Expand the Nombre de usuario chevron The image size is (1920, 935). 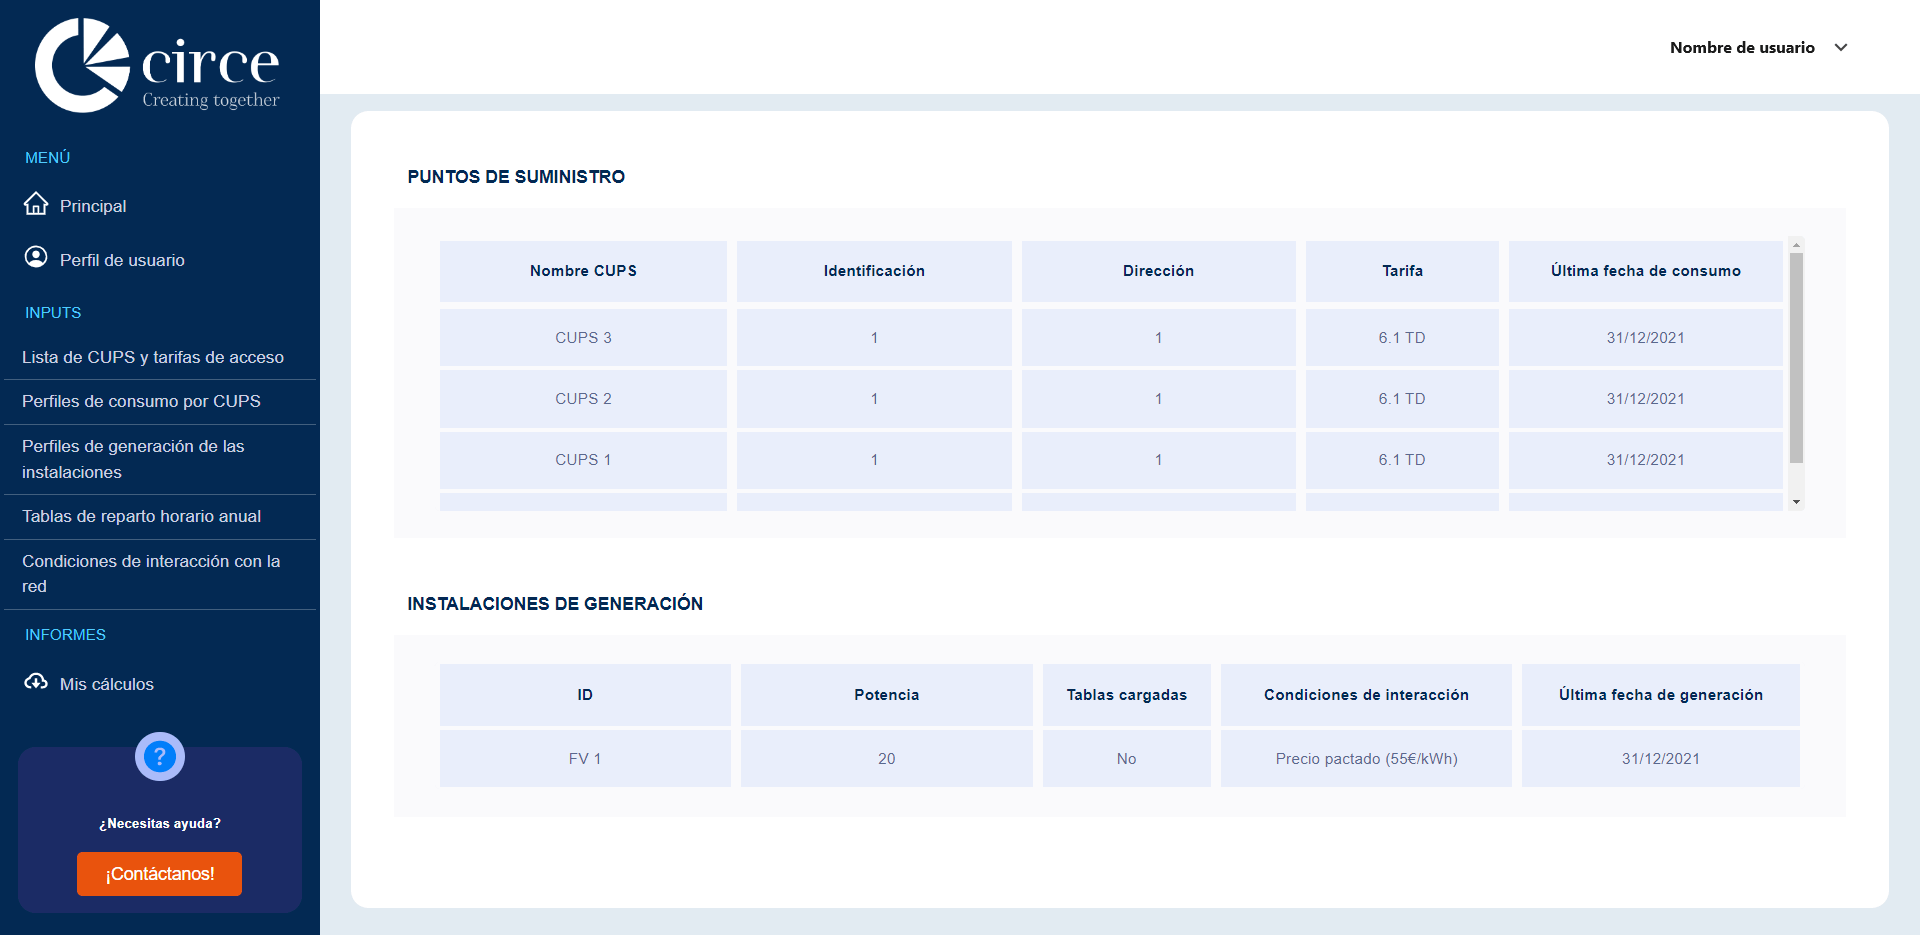tap(1841, 48)
